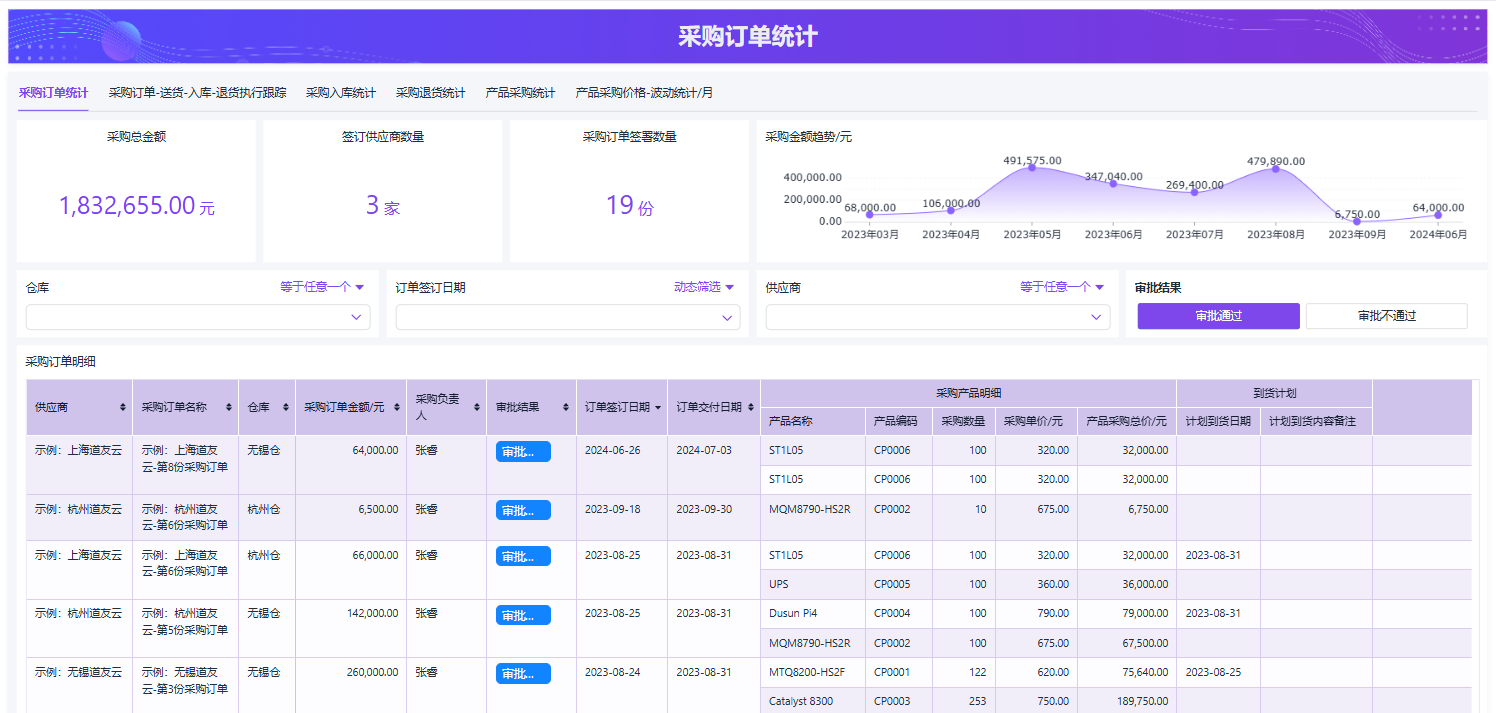
Task: Open 产品采购价格-波动统计/月 tab
Action: tap(644, 93)
